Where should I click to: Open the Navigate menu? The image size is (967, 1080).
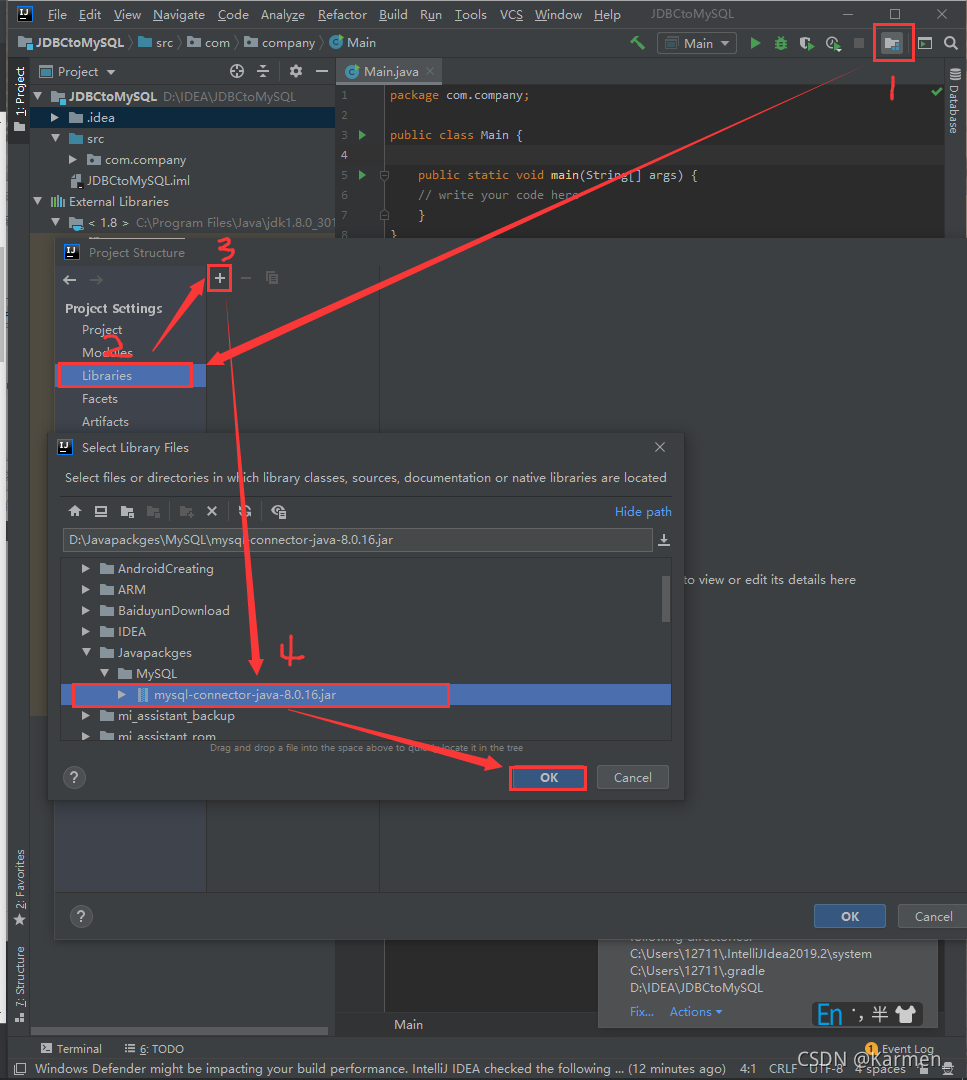178,14
